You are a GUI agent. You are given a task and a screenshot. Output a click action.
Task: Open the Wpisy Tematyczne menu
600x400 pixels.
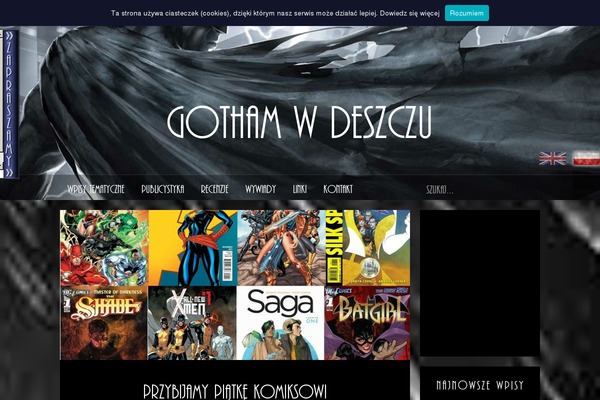(96, 189)
